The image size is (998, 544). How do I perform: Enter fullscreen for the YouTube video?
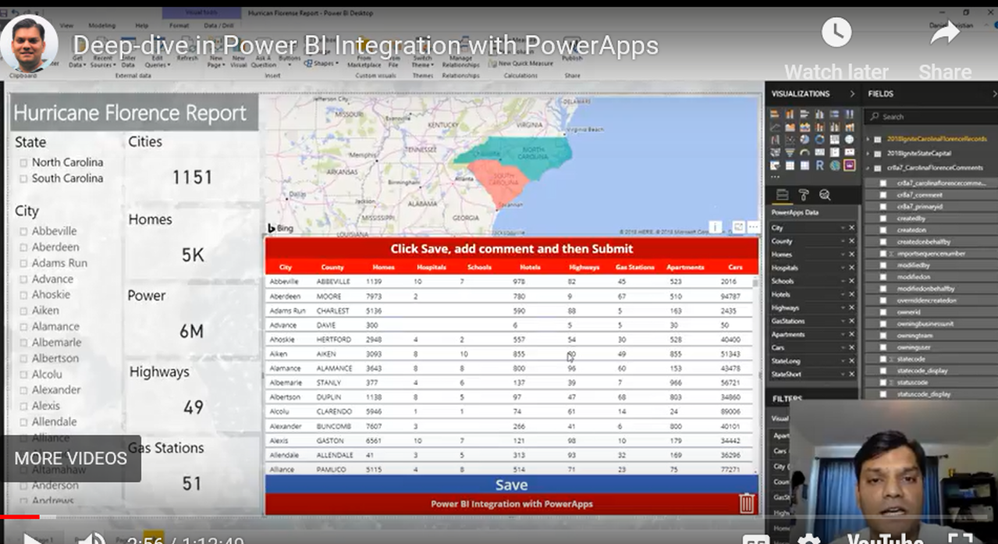[960, 538]
